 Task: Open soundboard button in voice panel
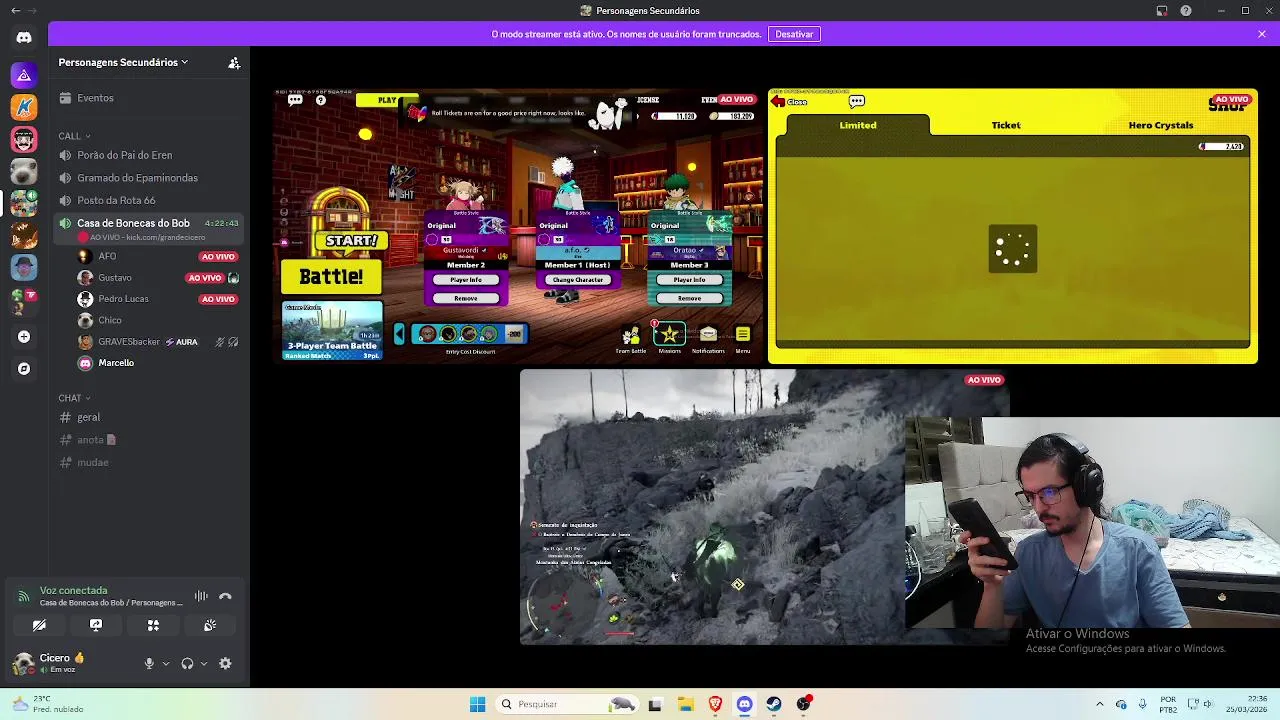(210, 625)
